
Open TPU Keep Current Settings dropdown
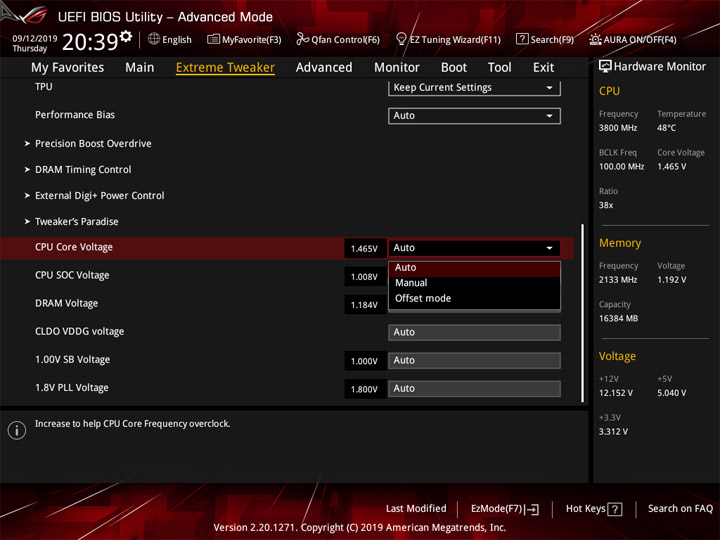tap(474, 88)
